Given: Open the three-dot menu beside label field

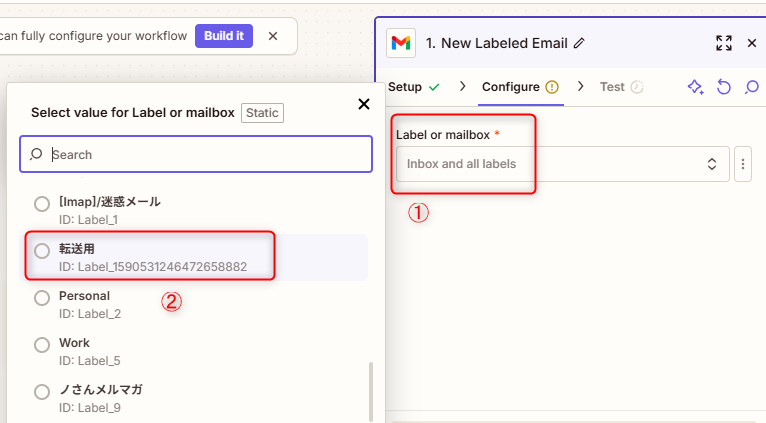Looking at the screenshot, I should [742, 163].
